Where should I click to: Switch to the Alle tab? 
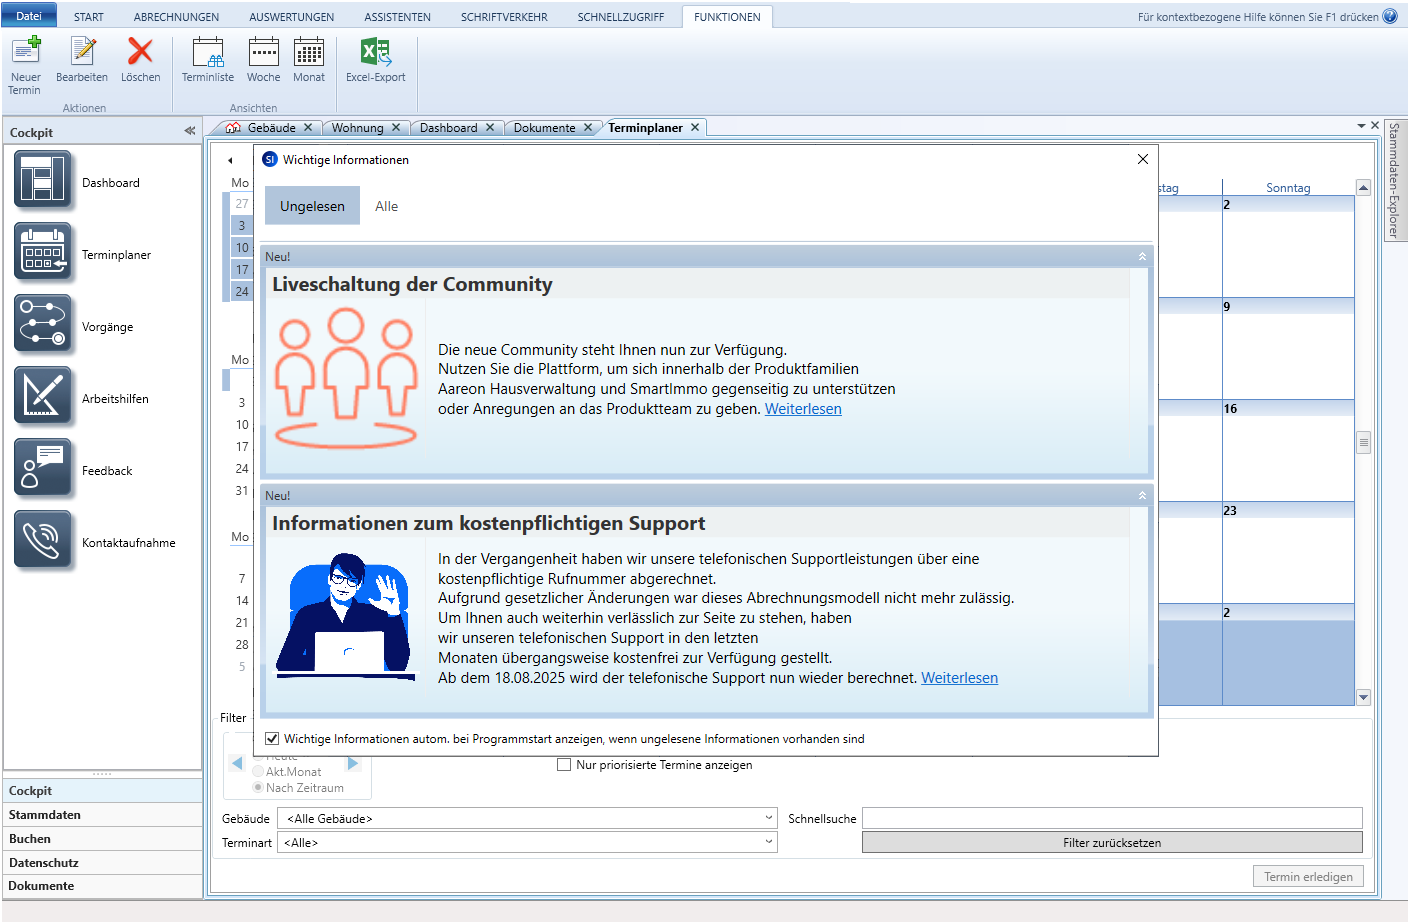point(386,207)
